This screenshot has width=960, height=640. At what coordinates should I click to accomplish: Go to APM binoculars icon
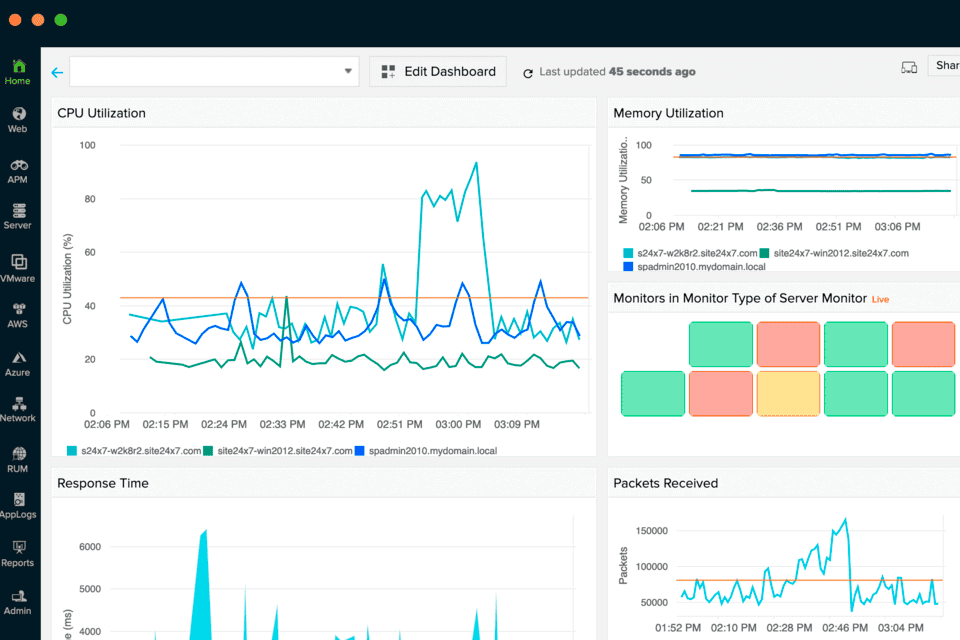(x=17, y=169)
